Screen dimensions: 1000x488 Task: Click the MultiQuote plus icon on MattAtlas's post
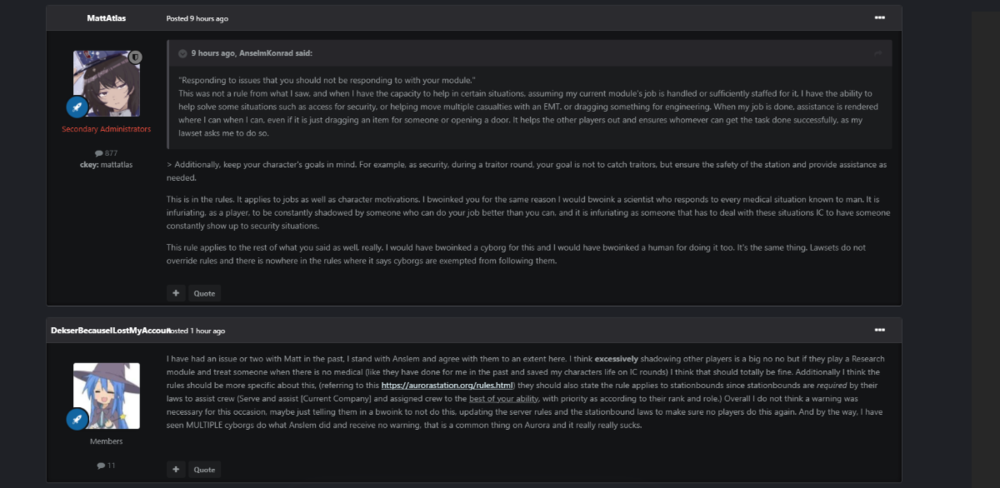coord(176,293)
